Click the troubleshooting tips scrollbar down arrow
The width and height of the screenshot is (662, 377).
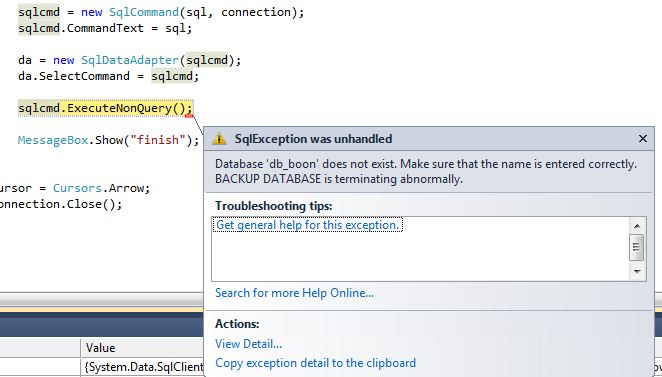pos(637,271)
